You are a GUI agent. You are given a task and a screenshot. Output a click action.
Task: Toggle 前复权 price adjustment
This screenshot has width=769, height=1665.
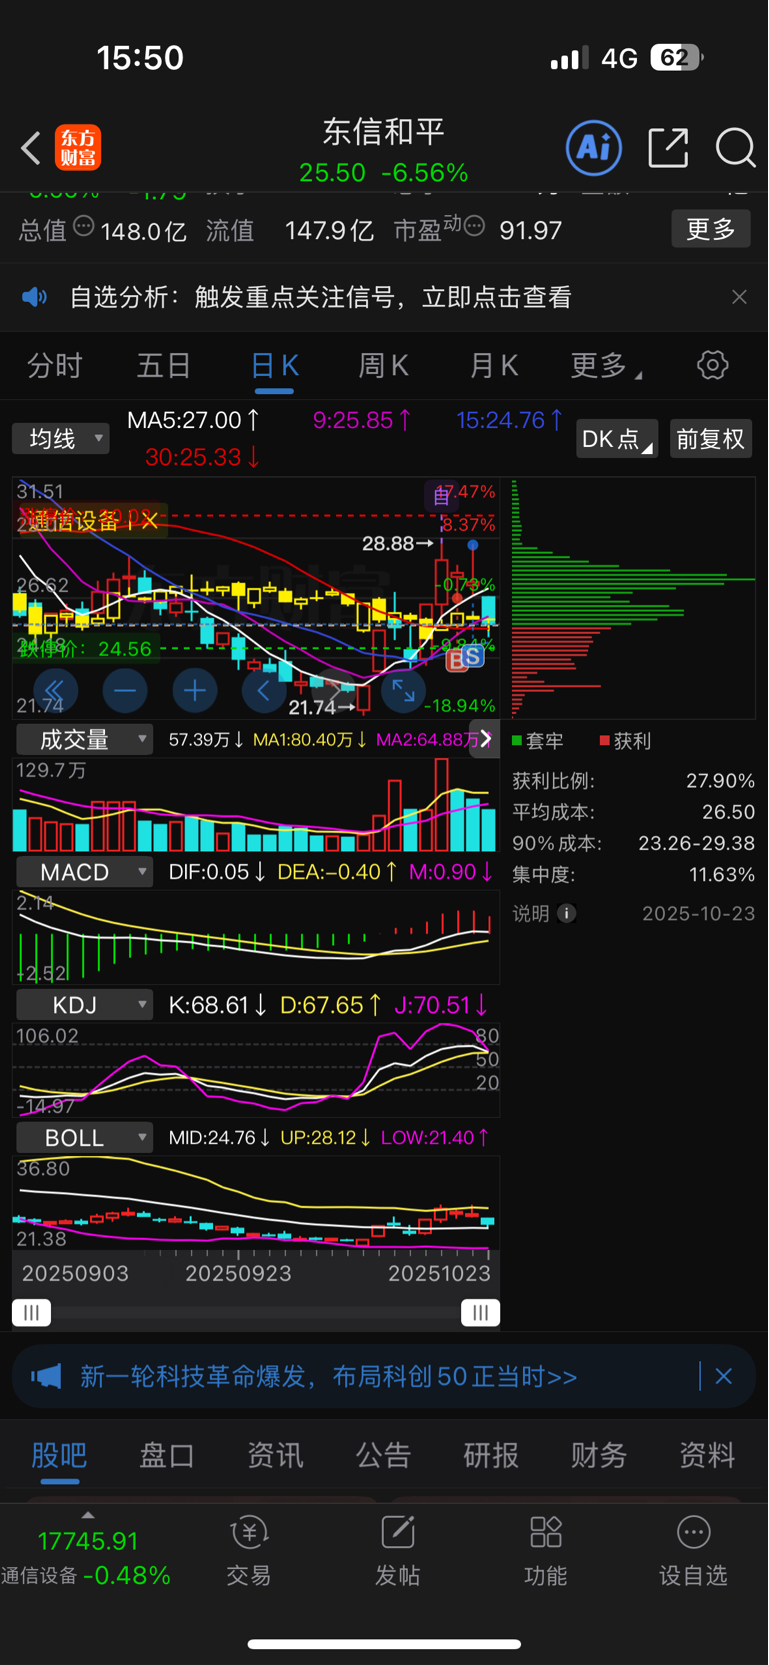710,439
